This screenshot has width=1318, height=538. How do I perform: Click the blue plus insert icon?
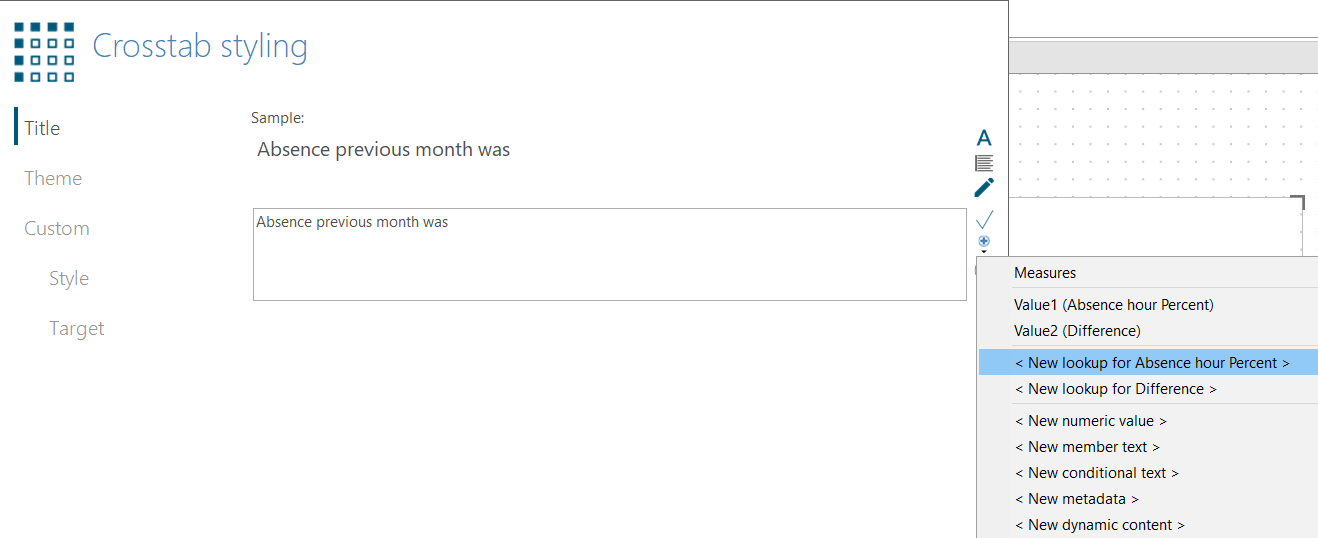[984, 241]
